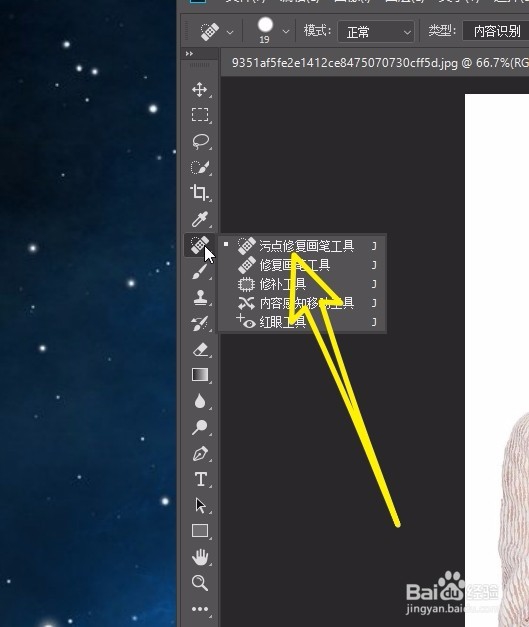Image resolution: width=529 pixels, height=627 pixels.
Task: Select the Quick Selection tool
Action: pos(200,168)
